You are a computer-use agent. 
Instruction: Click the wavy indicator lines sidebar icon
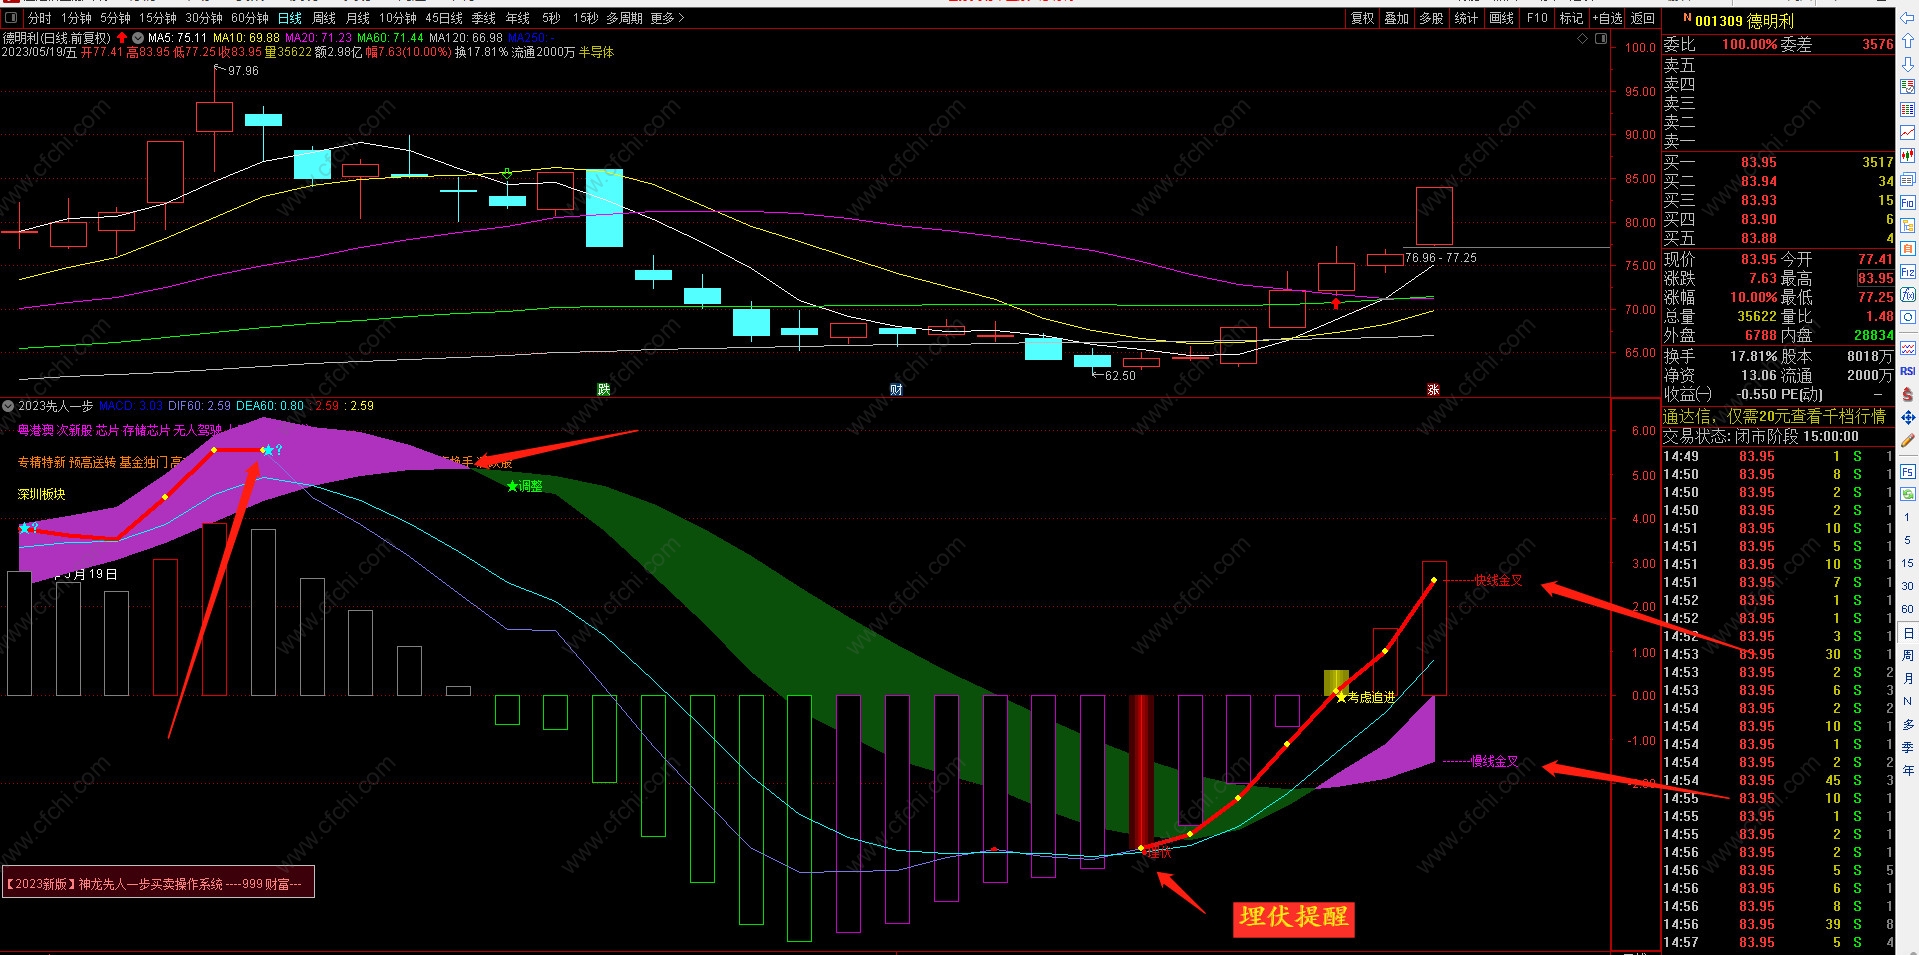[x=1908, y=349]
